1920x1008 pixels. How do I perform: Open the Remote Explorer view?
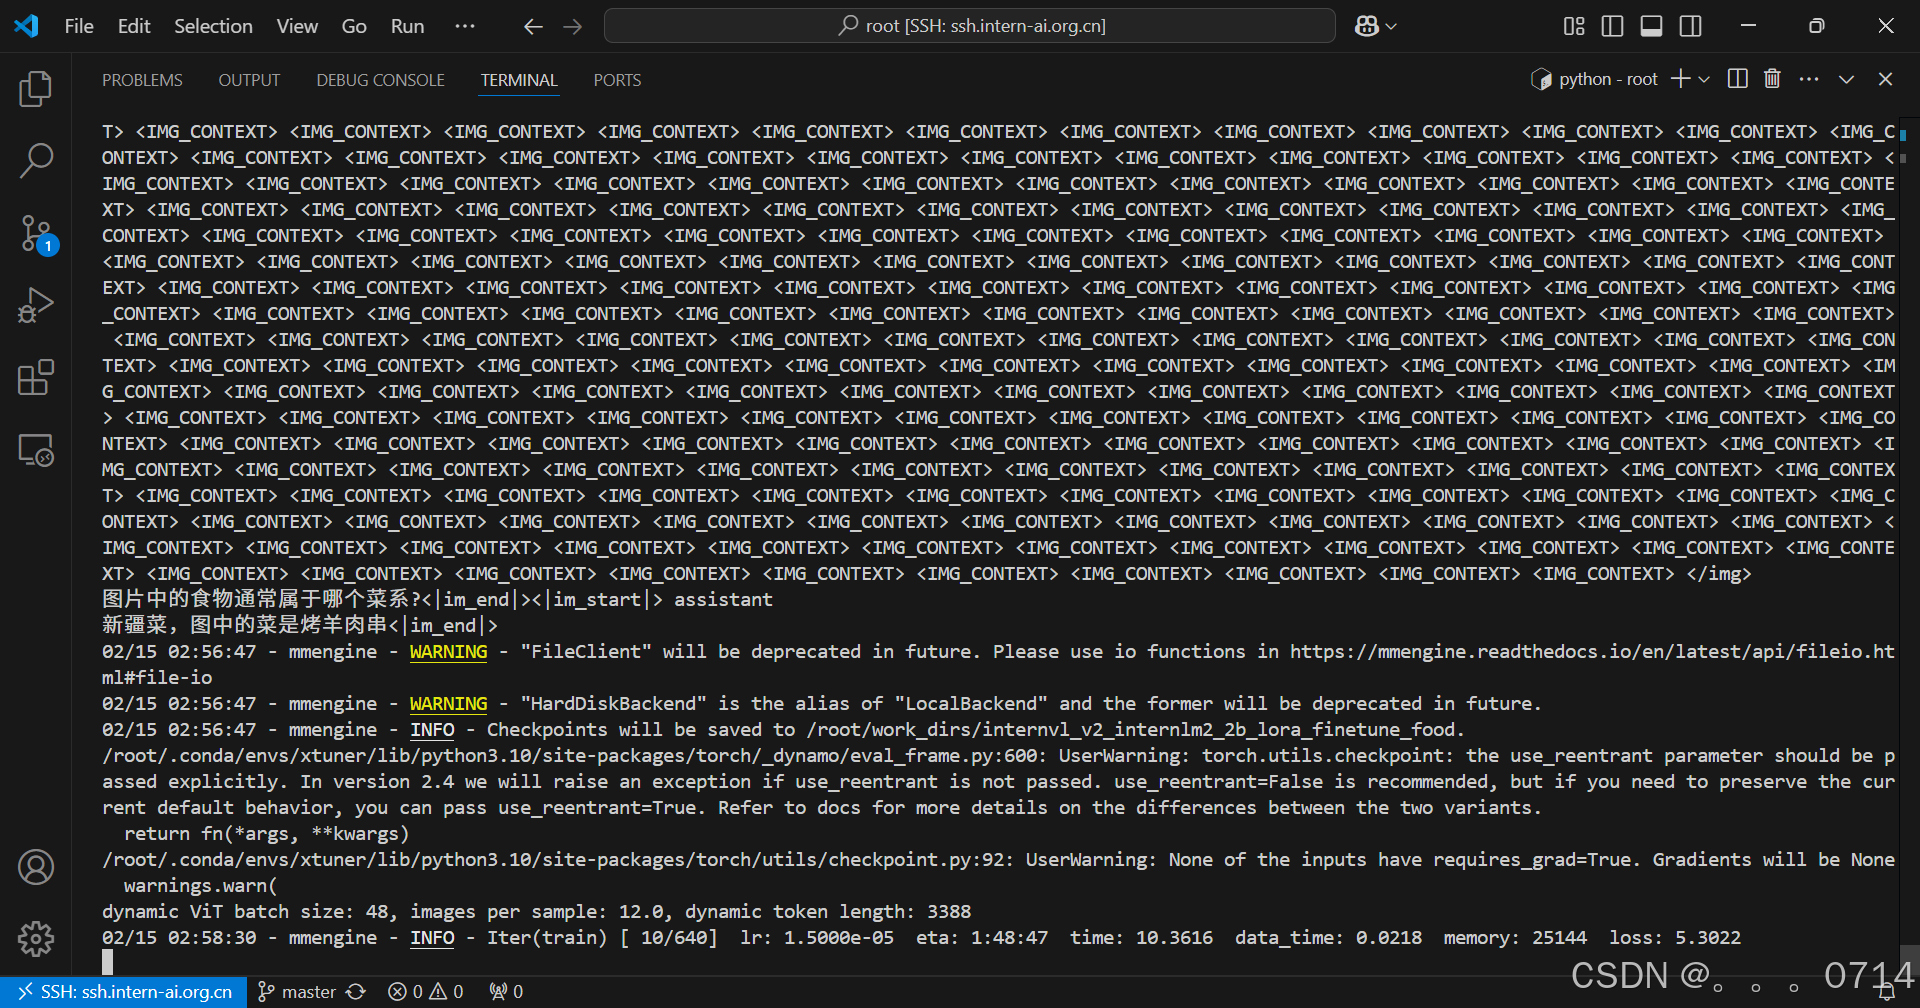click(36, 450)
